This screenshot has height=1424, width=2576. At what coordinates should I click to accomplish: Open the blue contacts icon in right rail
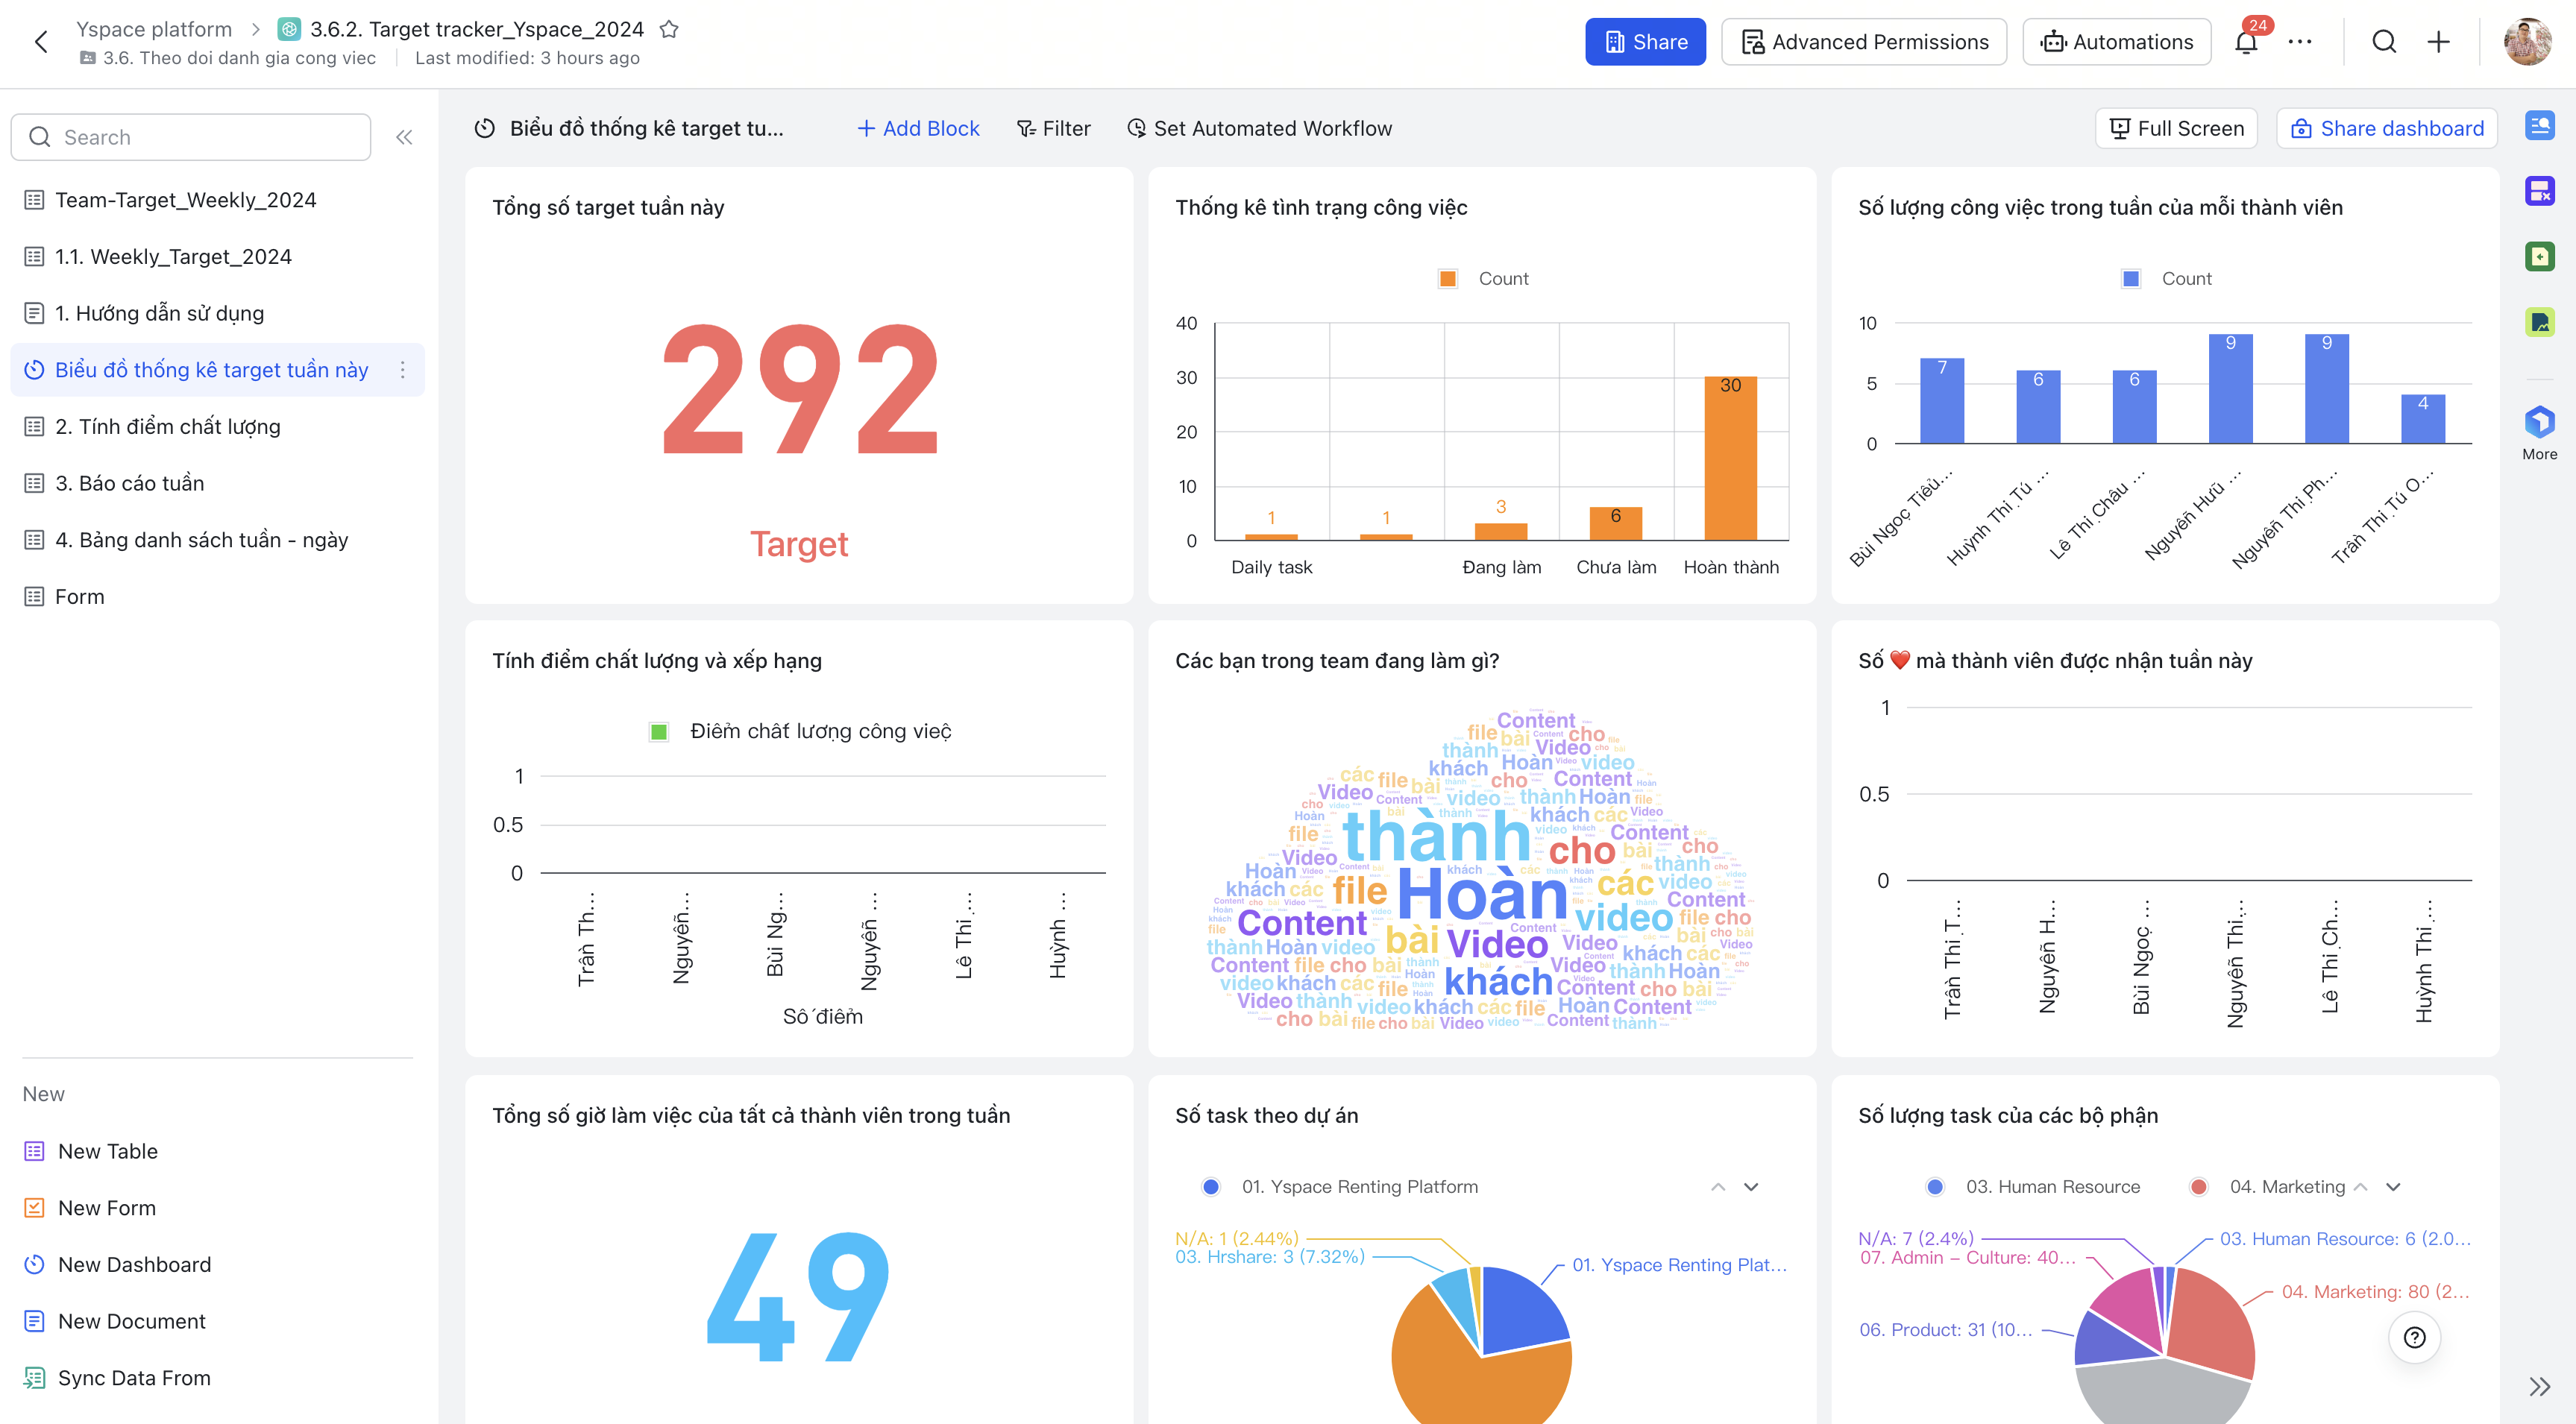2539,126
